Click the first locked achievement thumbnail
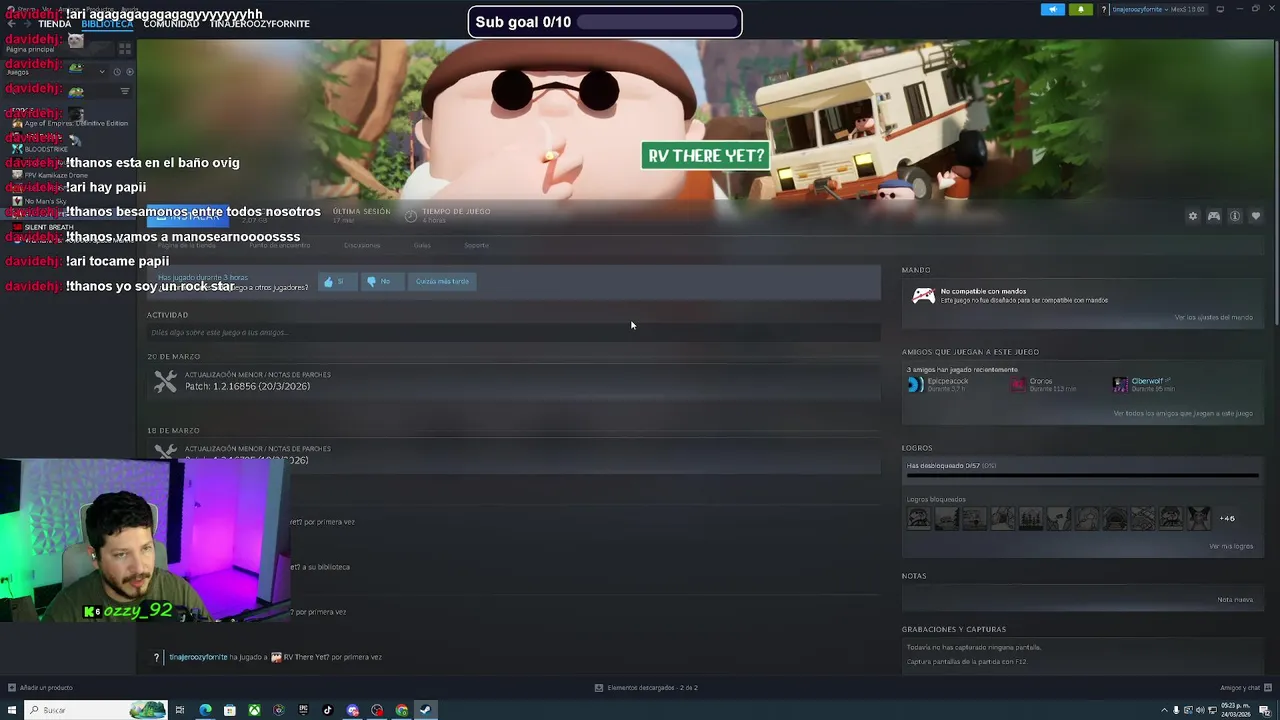Viewport: 1280px width, 720px height. pos(918,518)
